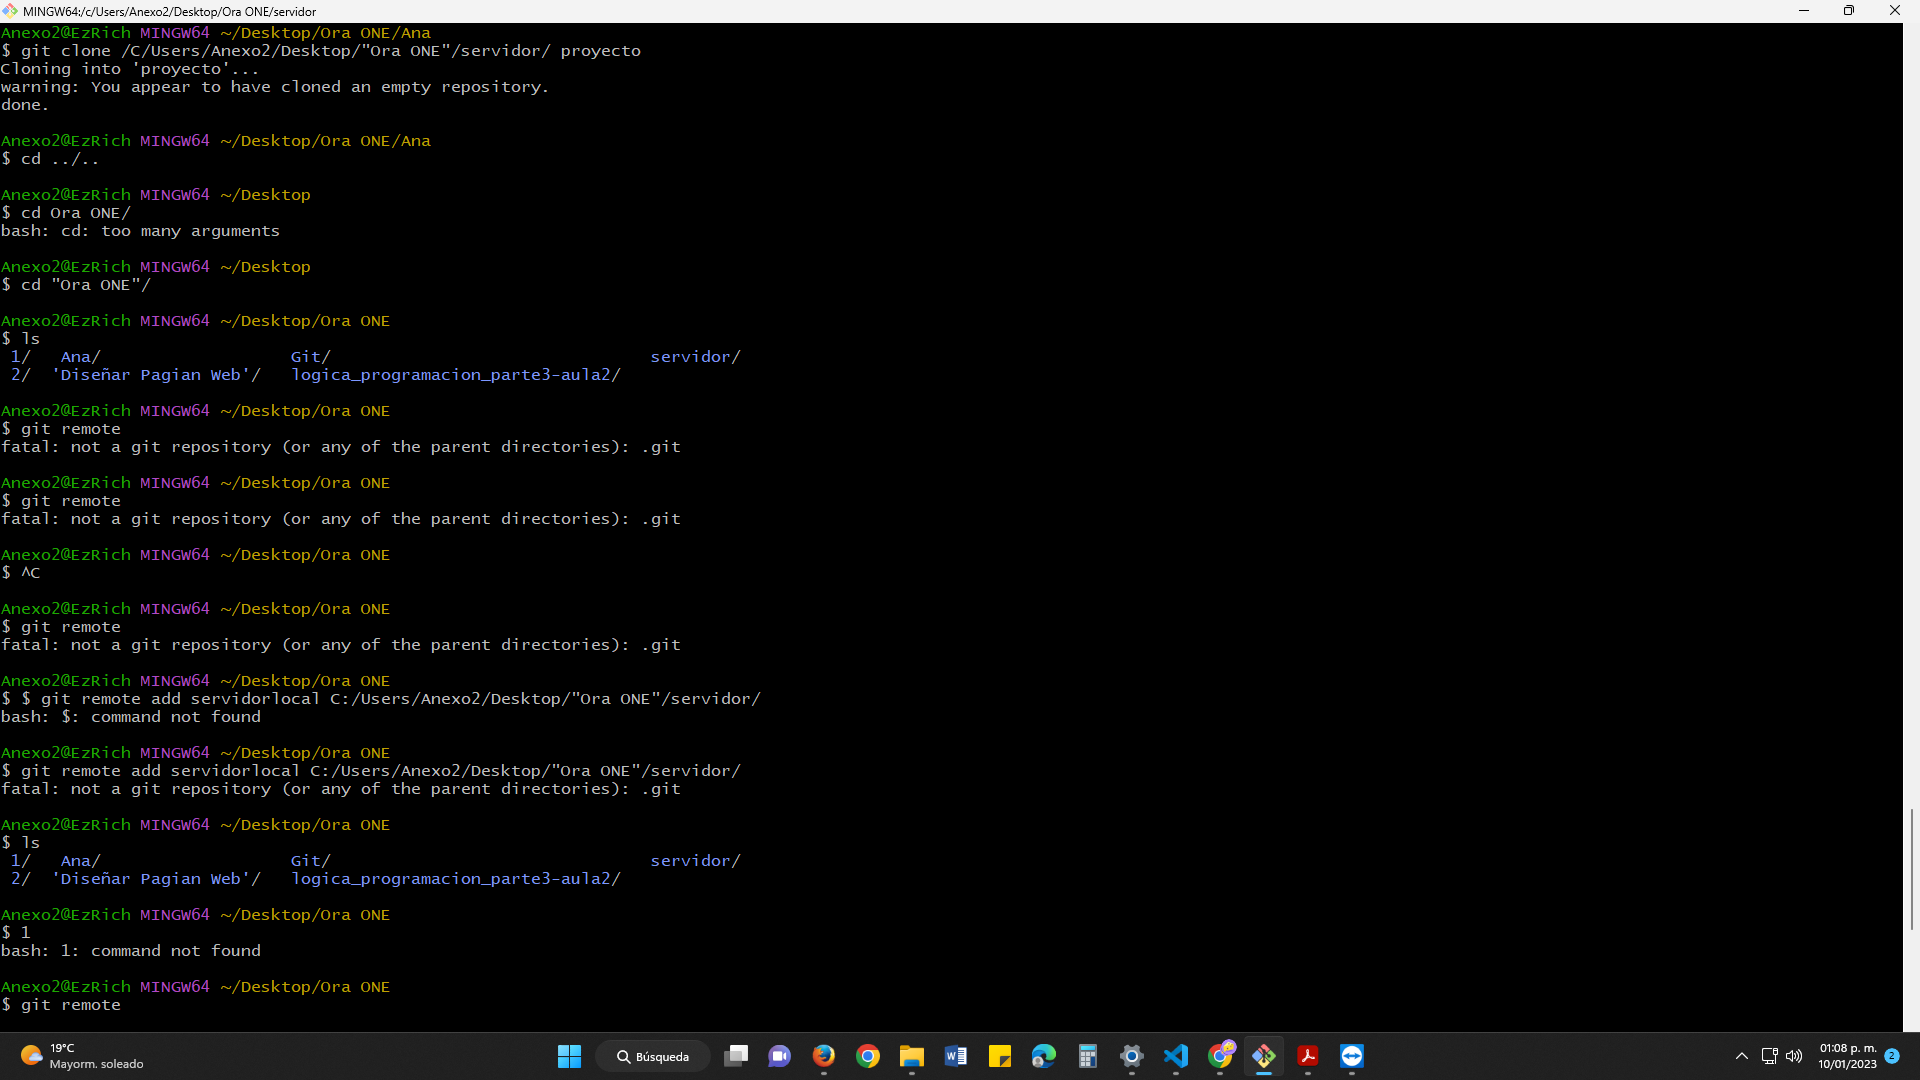The width and height of the screenshot is (1920, 1080).
Task: Open File Explorer from the taskbar
Action: [x=912, y=1056]
